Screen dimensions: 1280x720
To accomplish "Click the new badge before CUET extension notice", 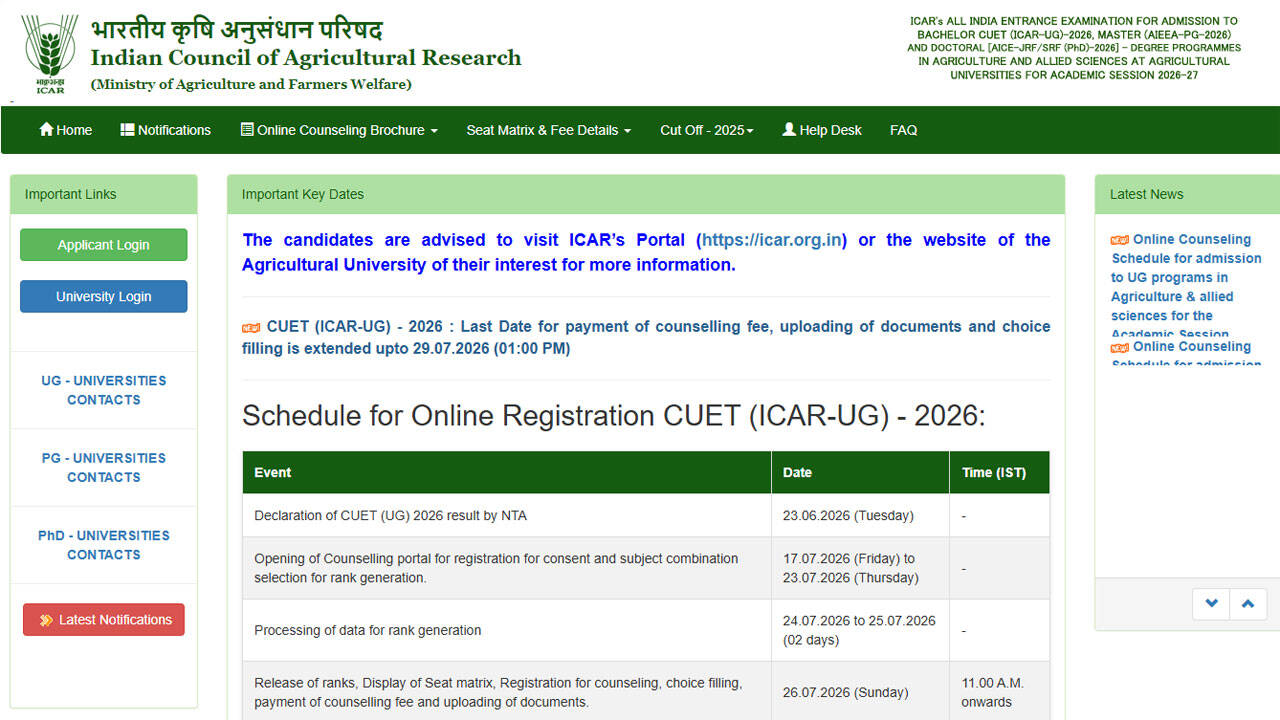I will 251,328.
